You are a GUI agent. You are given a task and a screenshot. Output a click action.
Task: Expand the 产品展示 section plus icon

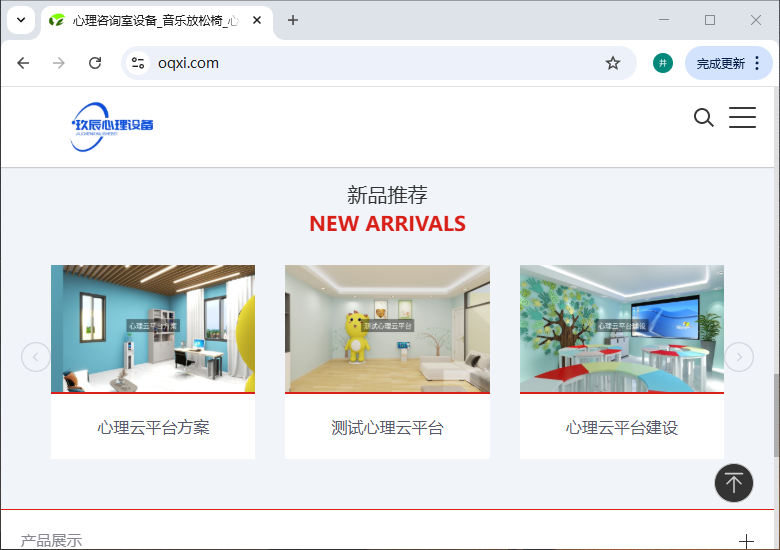tap(746, 541)
